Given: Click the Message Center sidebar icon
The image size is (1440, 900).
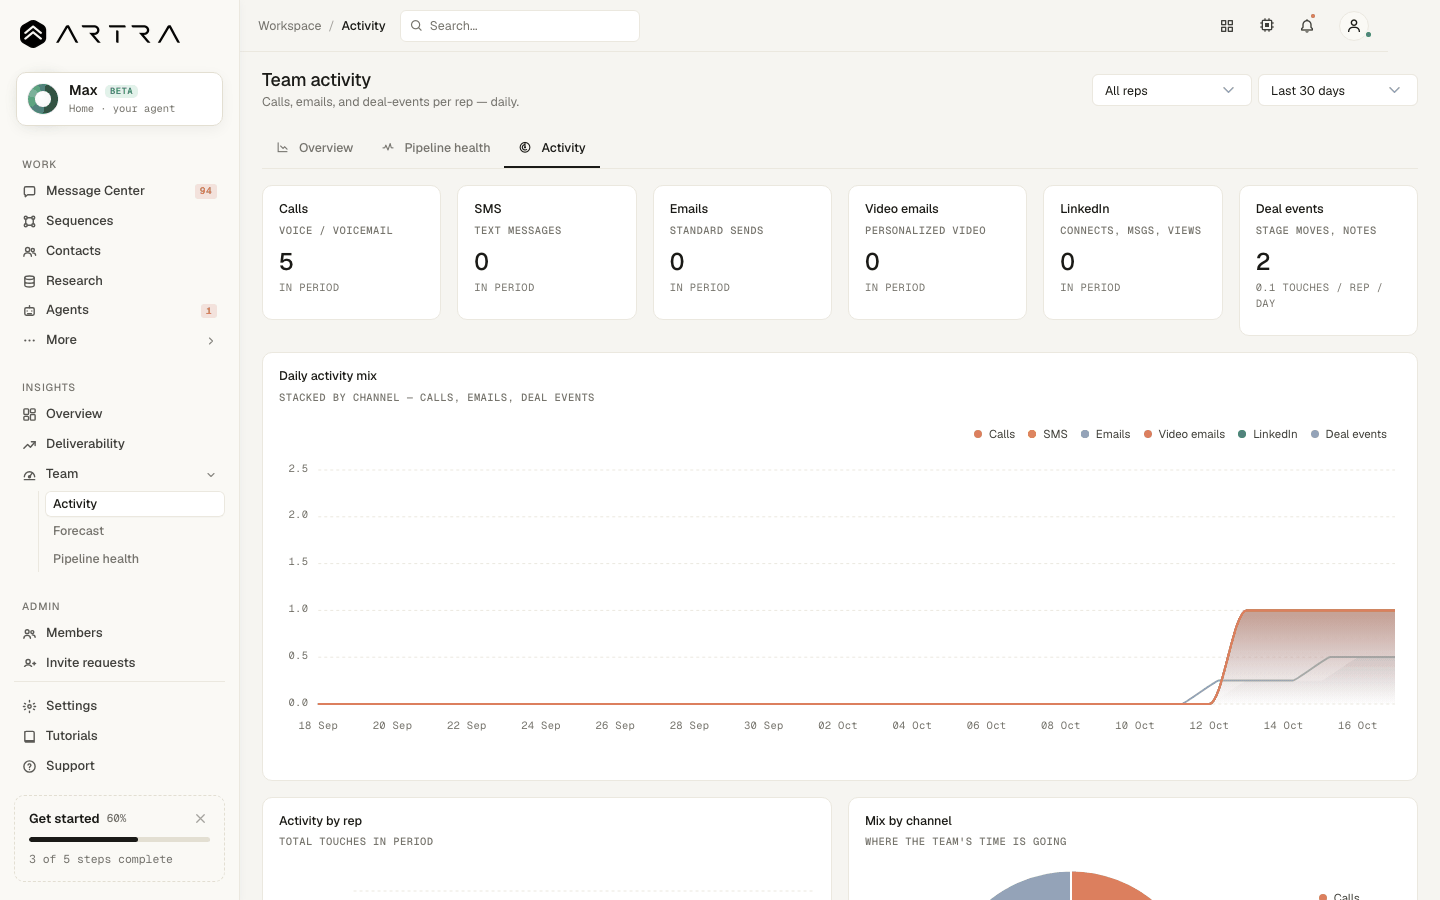Looking at the screenshot, I should [x=30, y=191].
